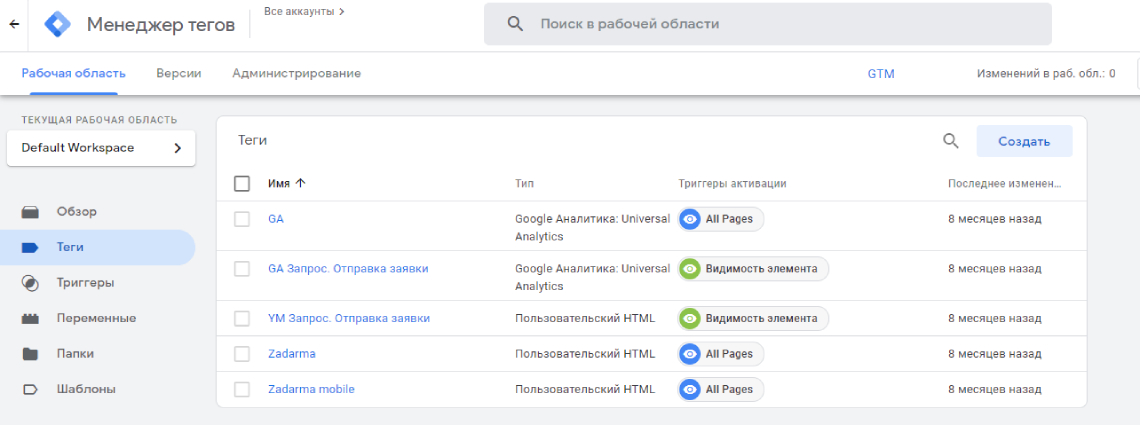Switch to Администрирование tab
The height and width of the screenshot is (425, 1140).
(297, 73)
